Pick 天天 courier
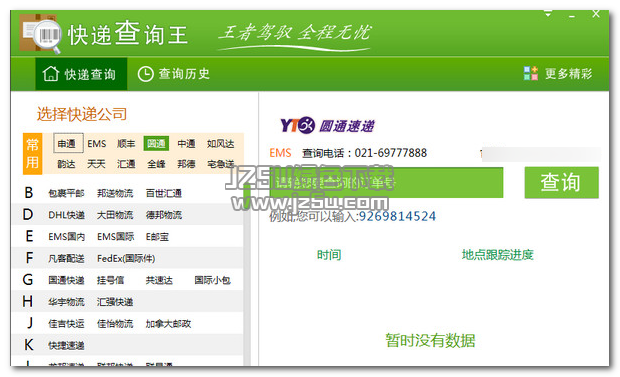Image resolution: width=620 pixels, height=377 pixels. pos(96,164)
